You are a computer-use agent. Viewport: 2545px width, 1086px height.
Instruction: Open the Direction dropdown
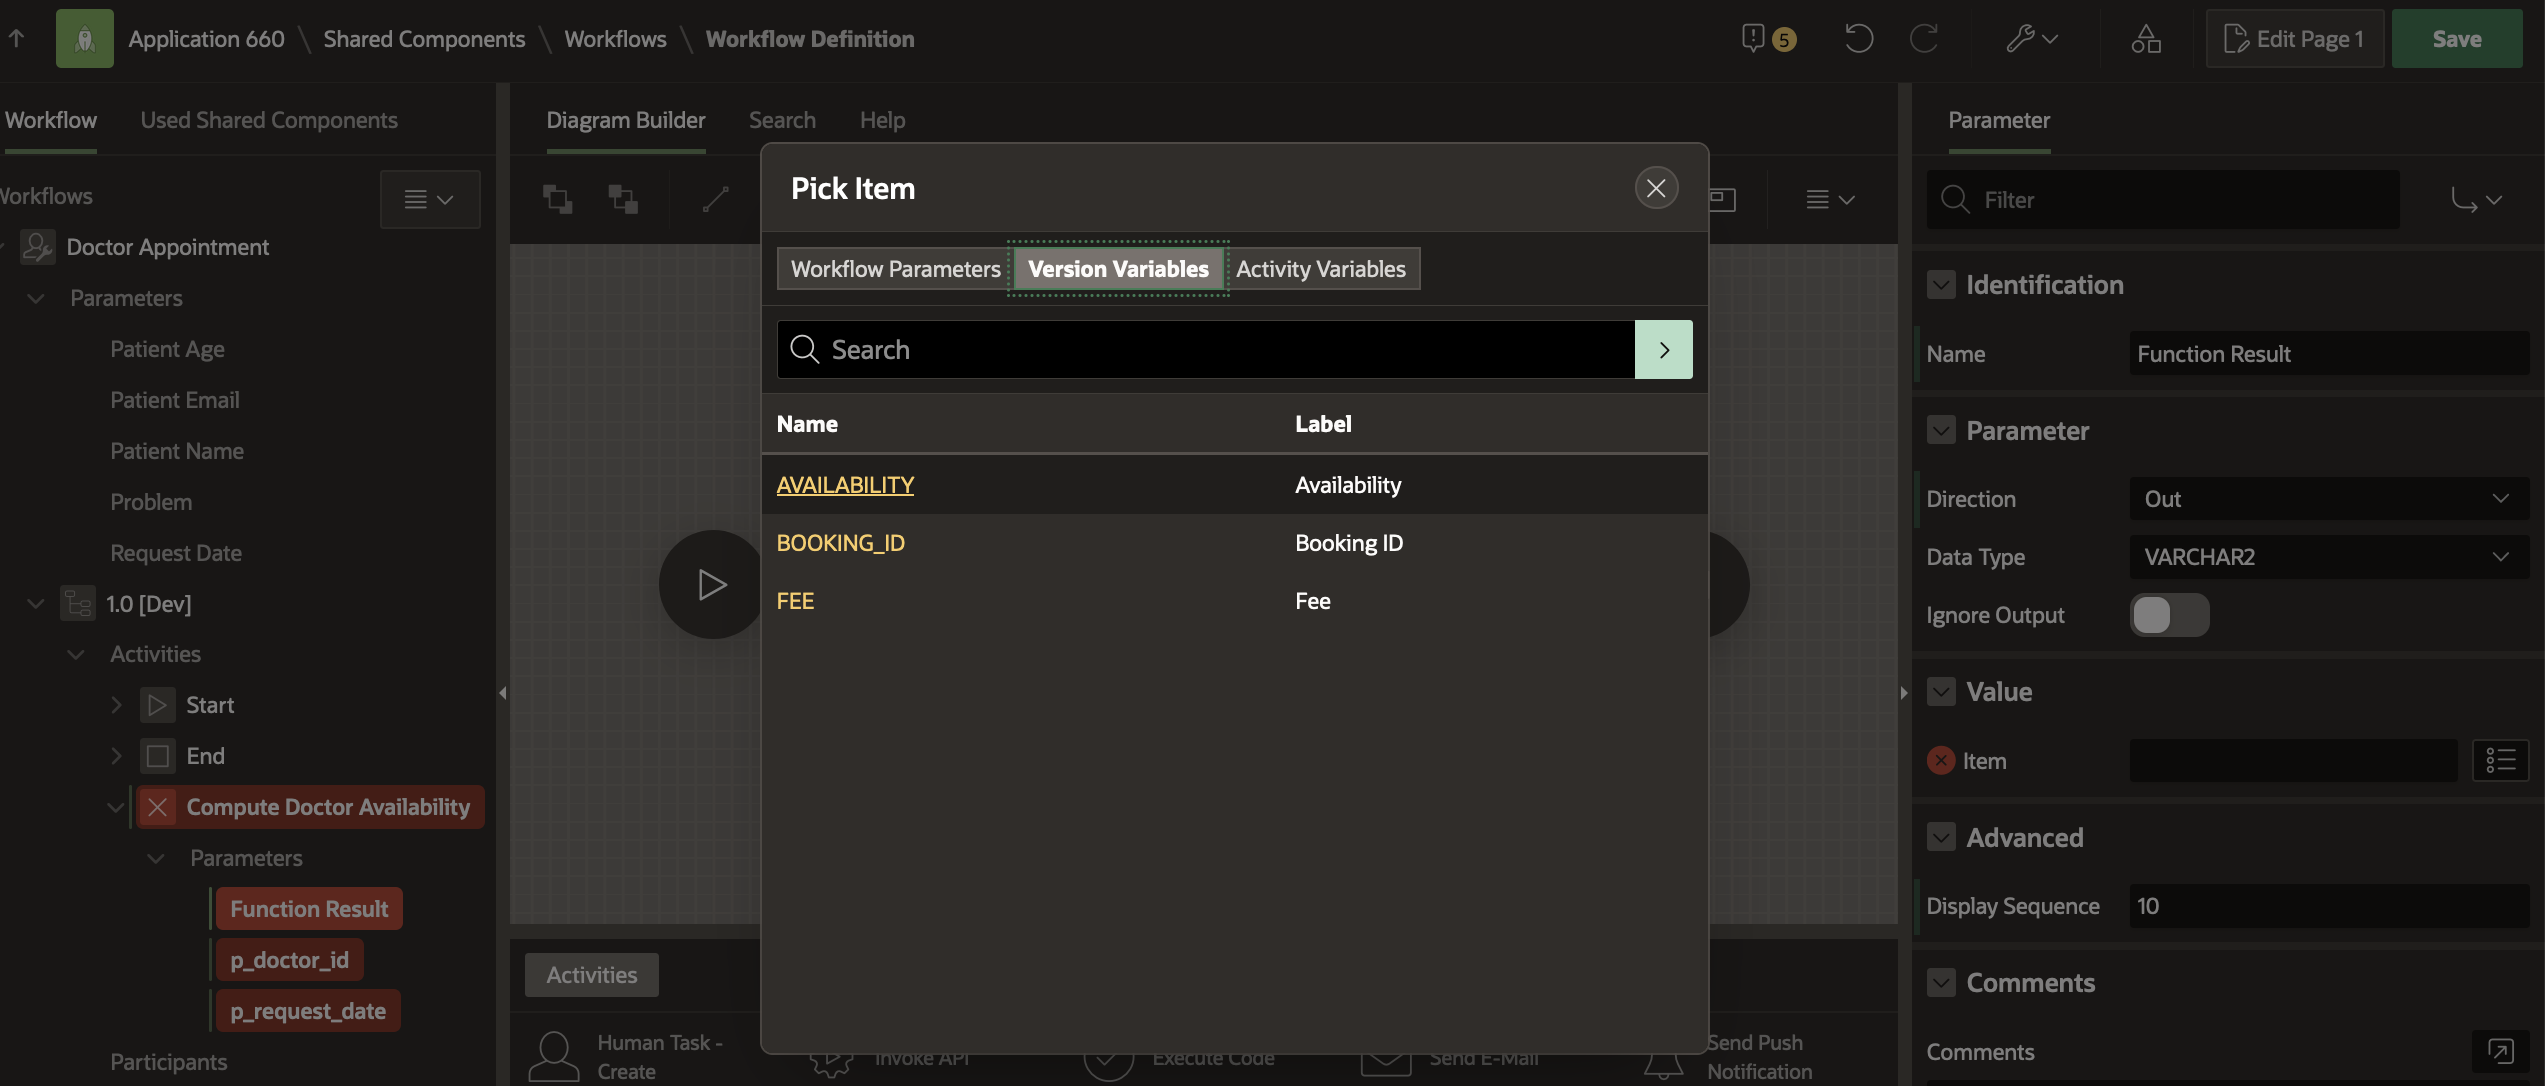[x=2327, y=499]
